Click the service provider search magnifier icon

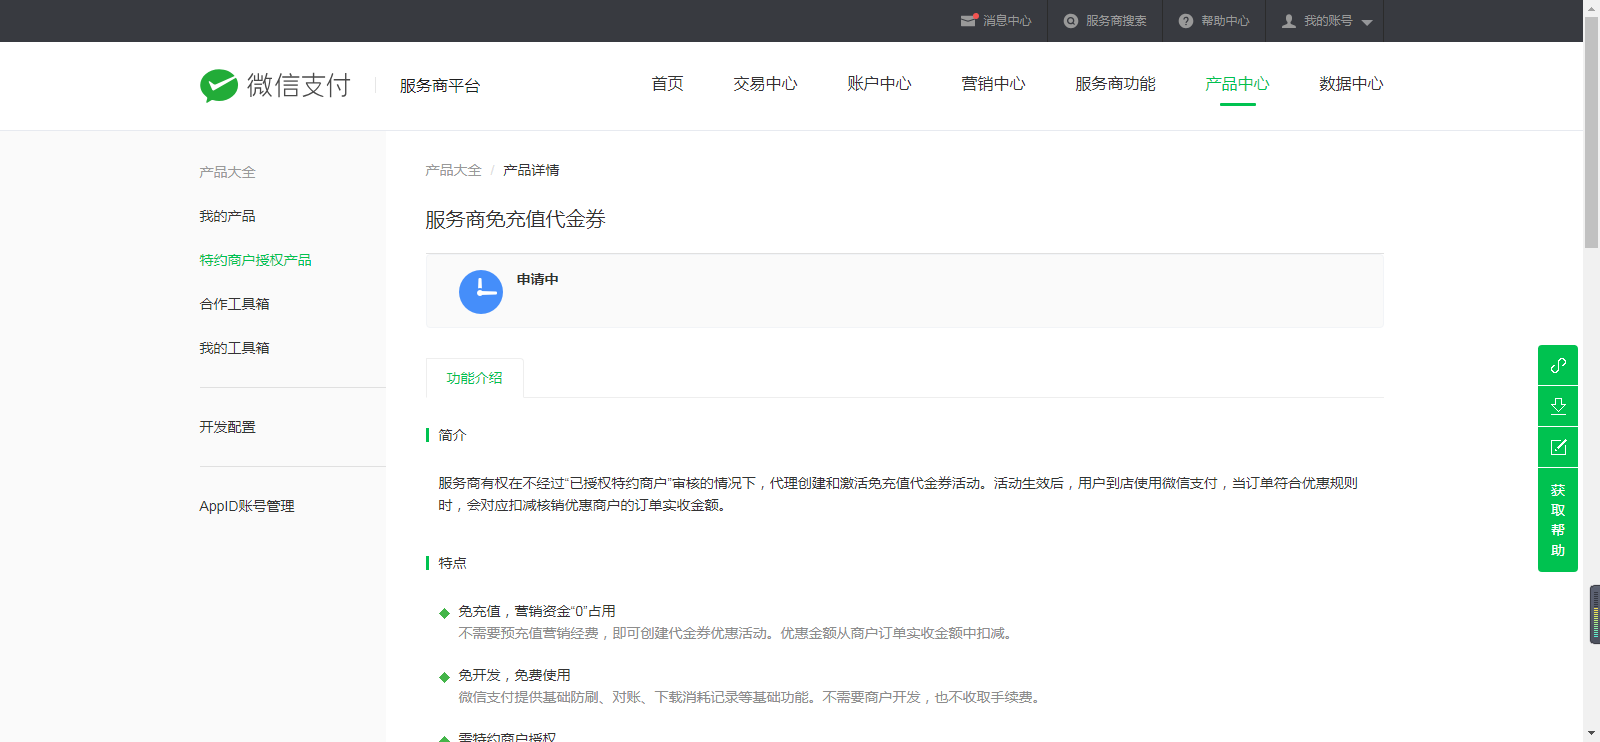tap(1071, 21)
